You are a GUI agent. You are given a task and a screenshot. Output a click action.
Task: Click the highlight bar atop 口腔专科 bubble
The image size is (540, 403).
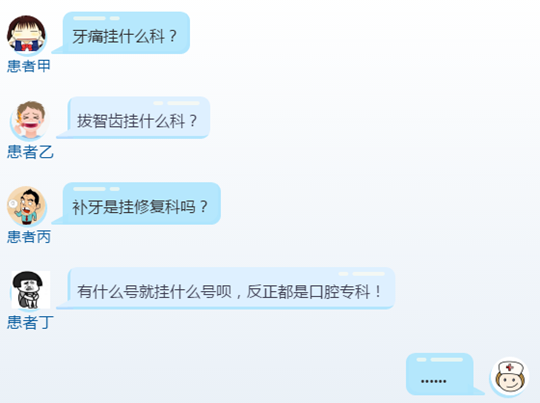(361, 274)
